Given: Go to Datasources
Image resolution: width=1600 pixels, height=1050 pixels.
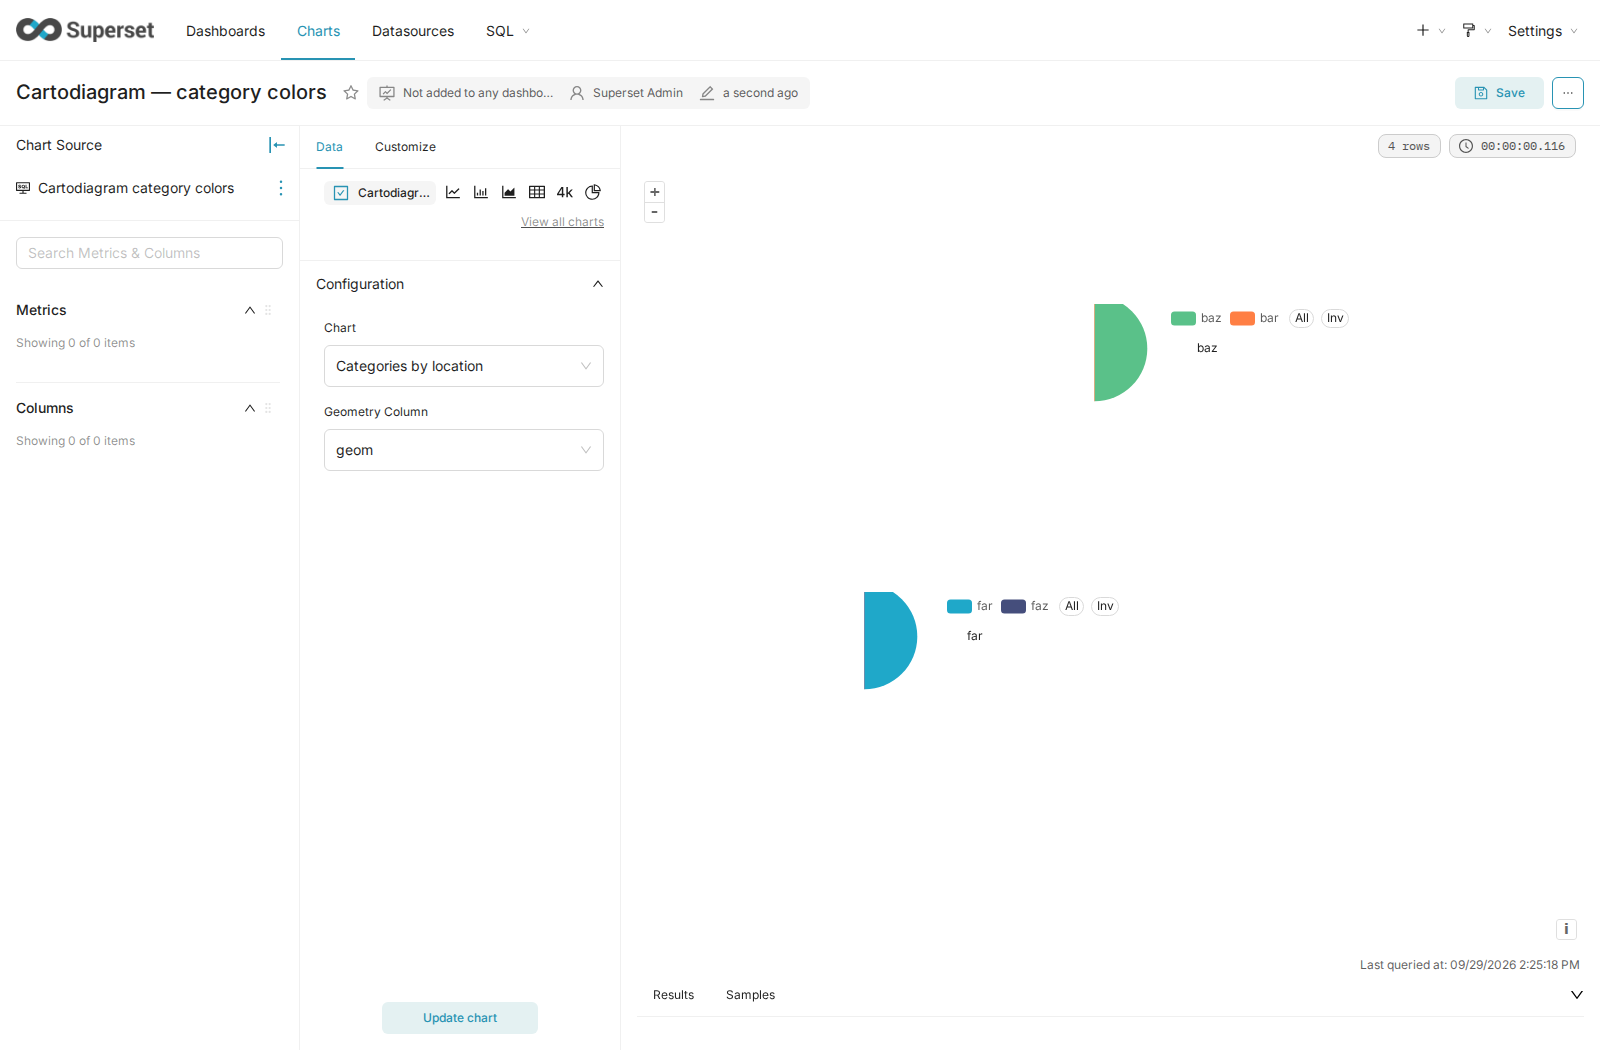Looking at the screenshot, I should [x=413, y=31].
